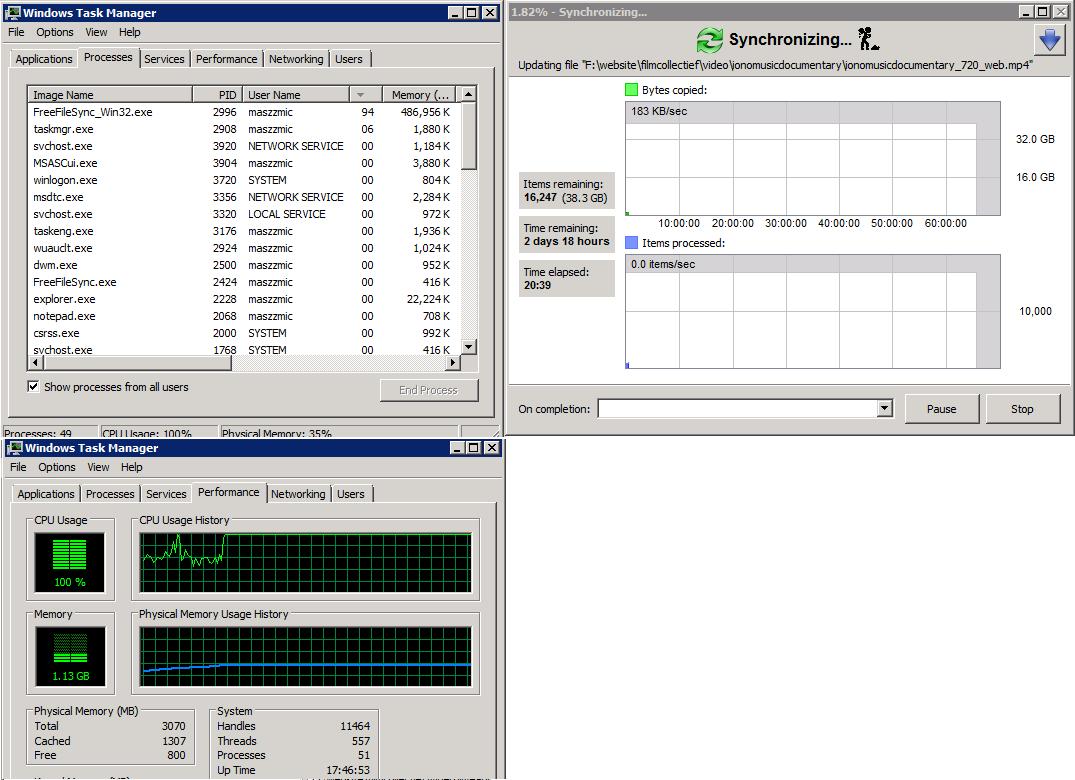This screenshot has height=780, width=1075.
Task: Select MSASCui.exe process row
Action: [x=243, y=163]
